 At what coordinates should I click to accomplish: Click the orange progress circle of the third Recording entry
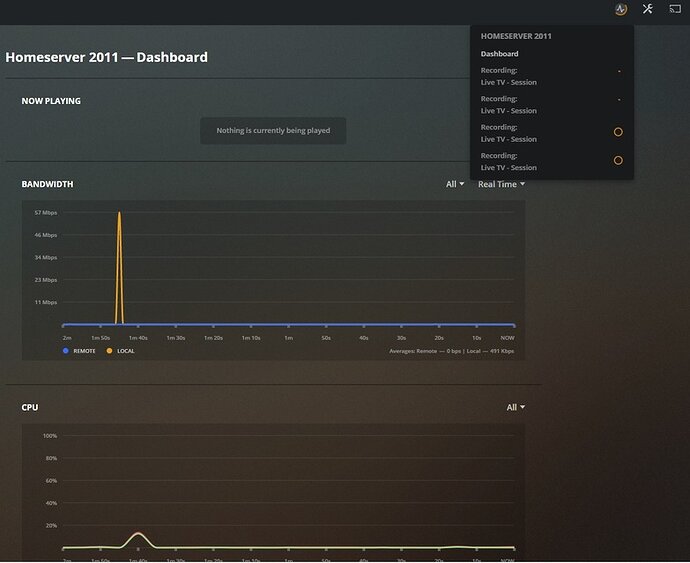coord(618,132)
